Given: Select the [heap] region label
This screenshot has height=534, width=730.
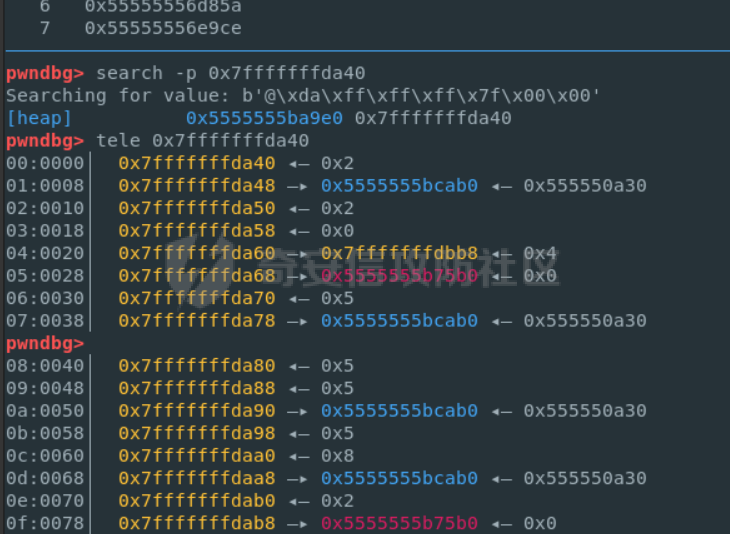Looking at the screenshot, I should (x=39, y=118).
